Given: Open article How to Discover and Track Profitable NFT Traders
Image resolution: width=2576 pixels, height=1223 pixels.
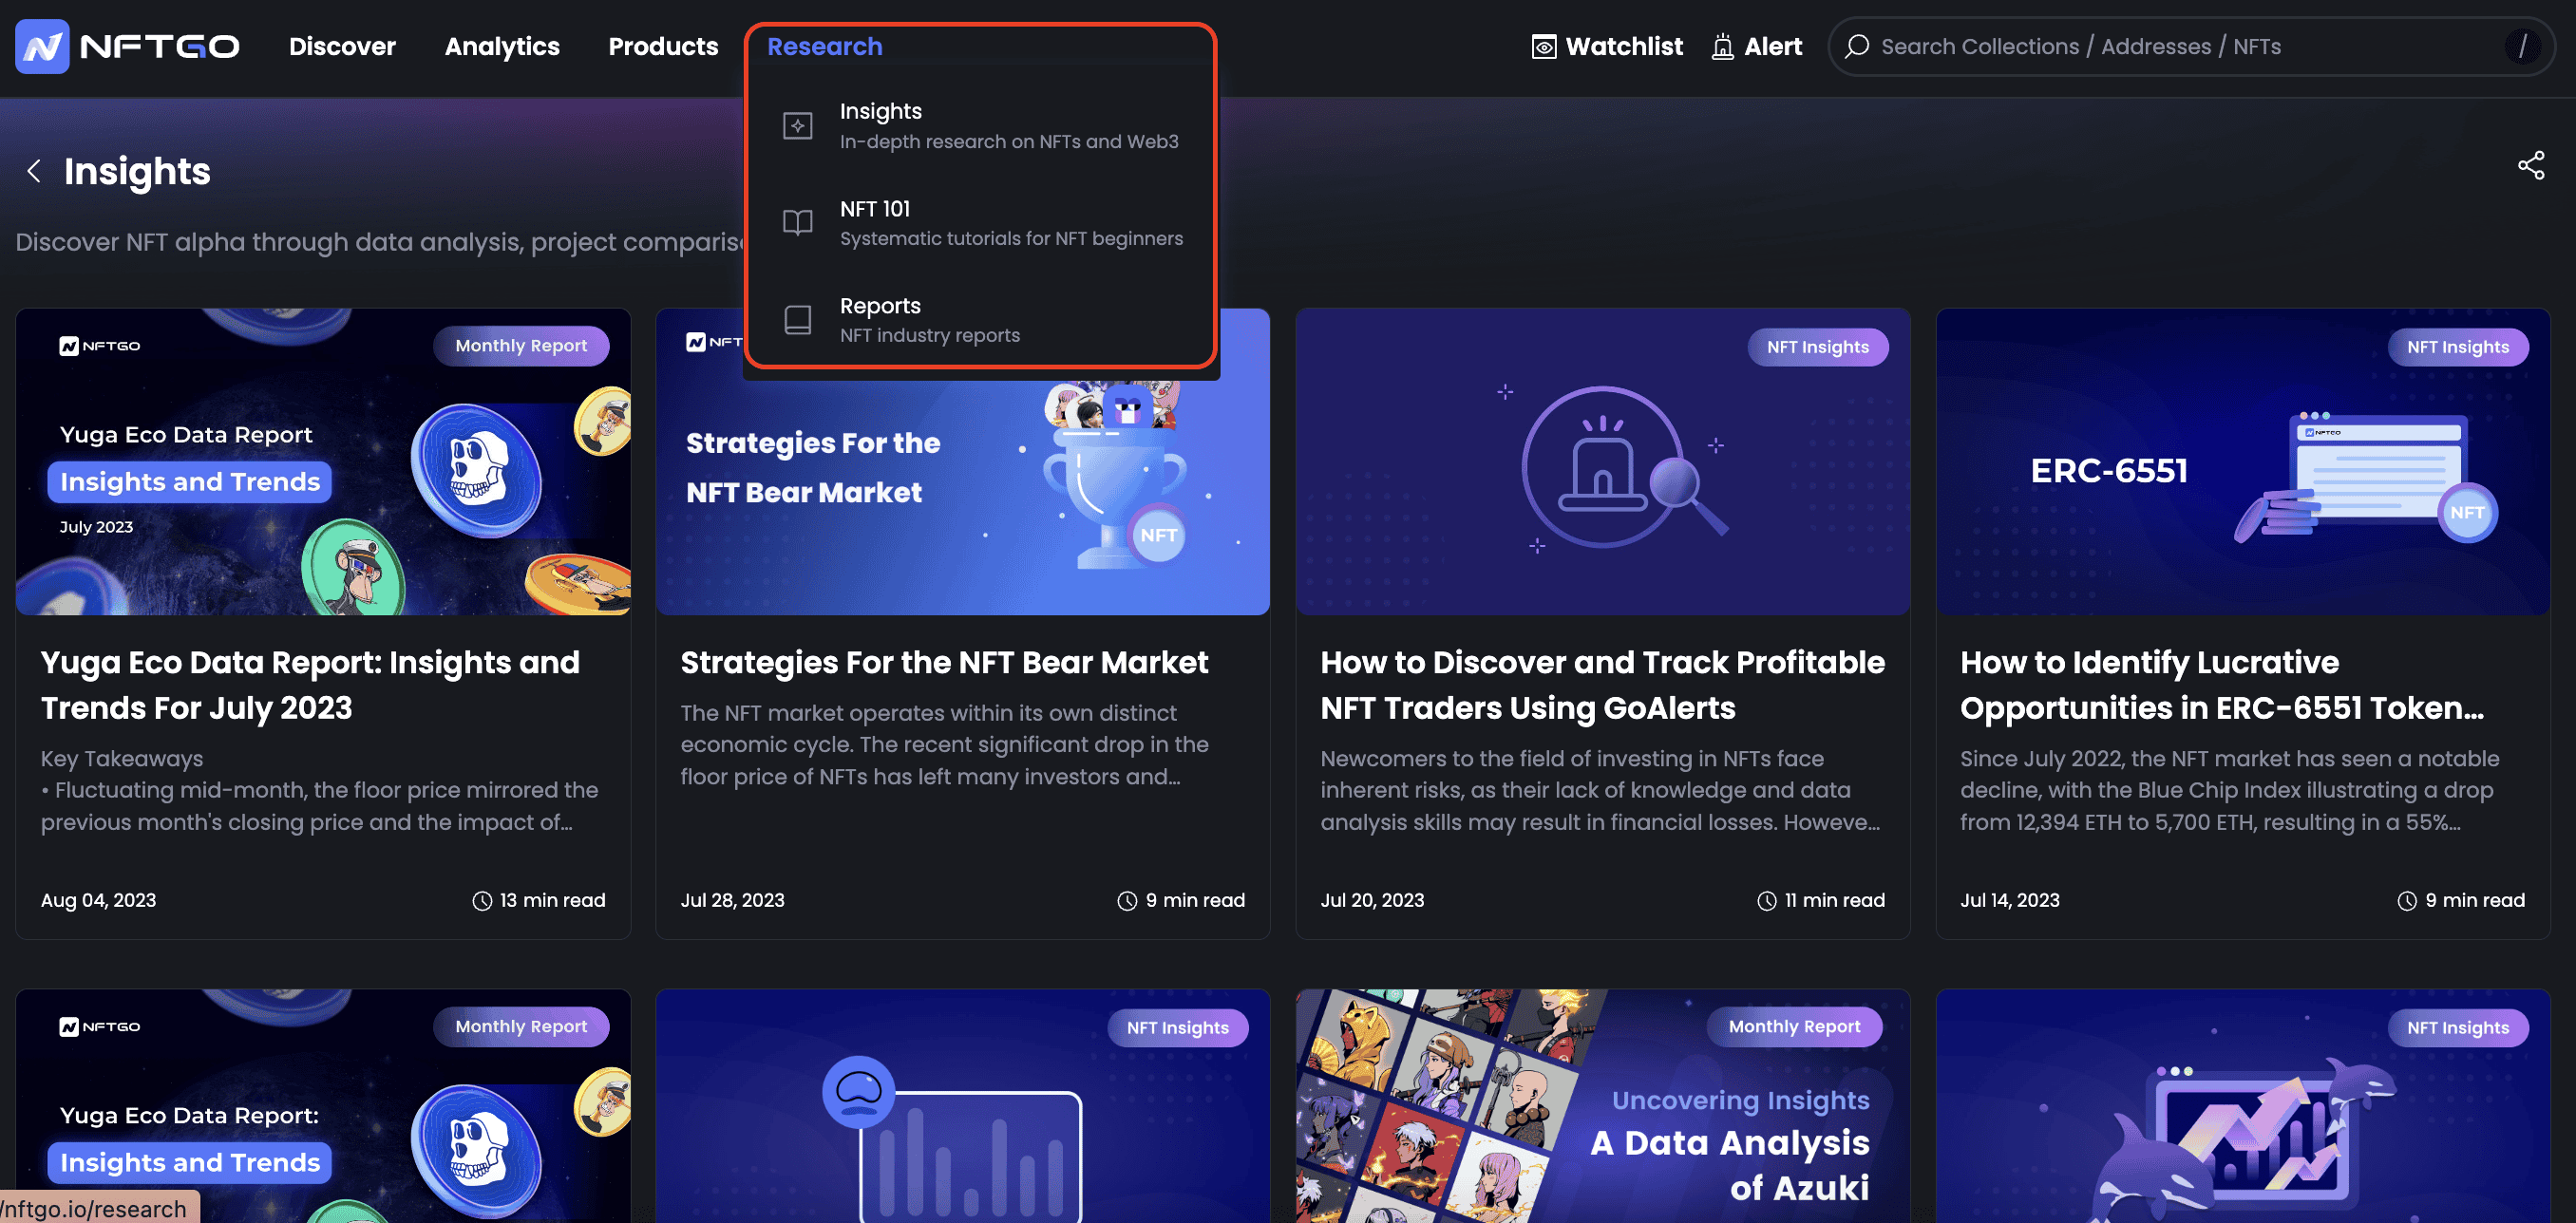Looking at the screenshot, I should click(x=1602, y=685).
